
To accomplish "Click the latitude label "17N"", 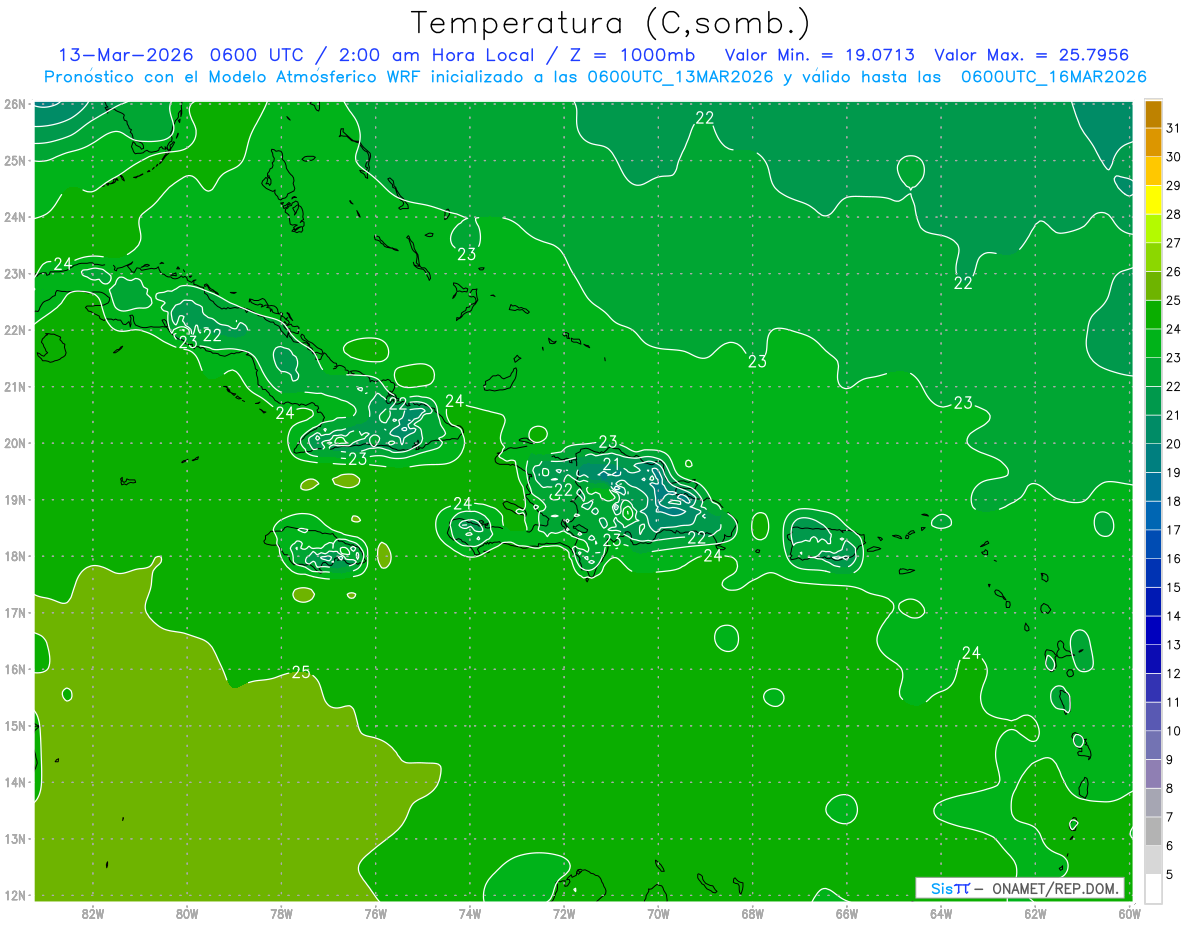I will pos(15,613).
